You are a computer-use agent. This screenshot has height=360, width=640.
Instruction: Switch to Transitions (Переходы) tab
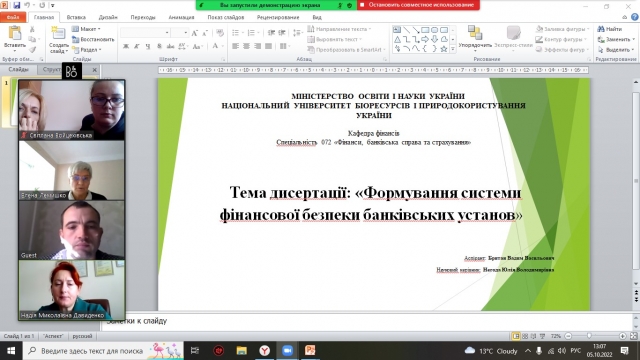[143, 17]
